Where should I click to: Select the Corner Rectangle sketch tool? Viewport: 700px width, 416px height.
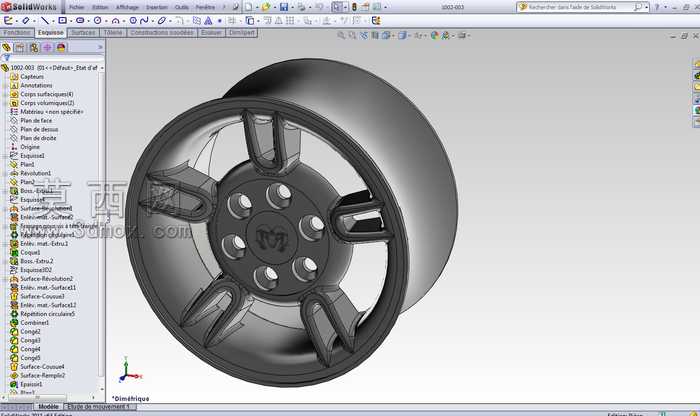point(62,21)
